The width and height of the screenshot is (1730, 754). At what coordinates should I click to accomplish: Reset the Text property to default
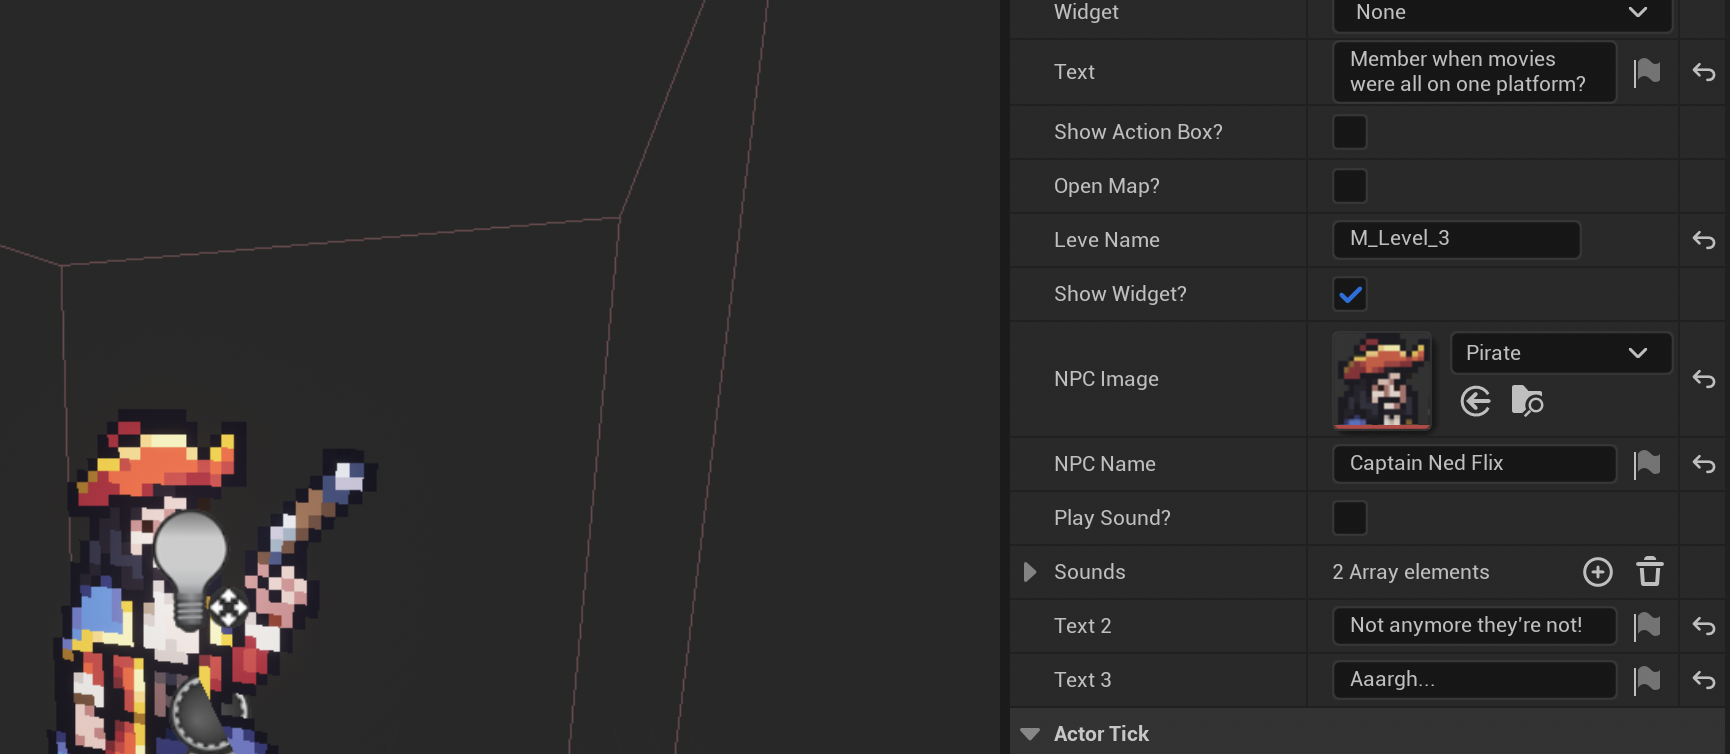pyautogui.click(x=1704, y=72)
